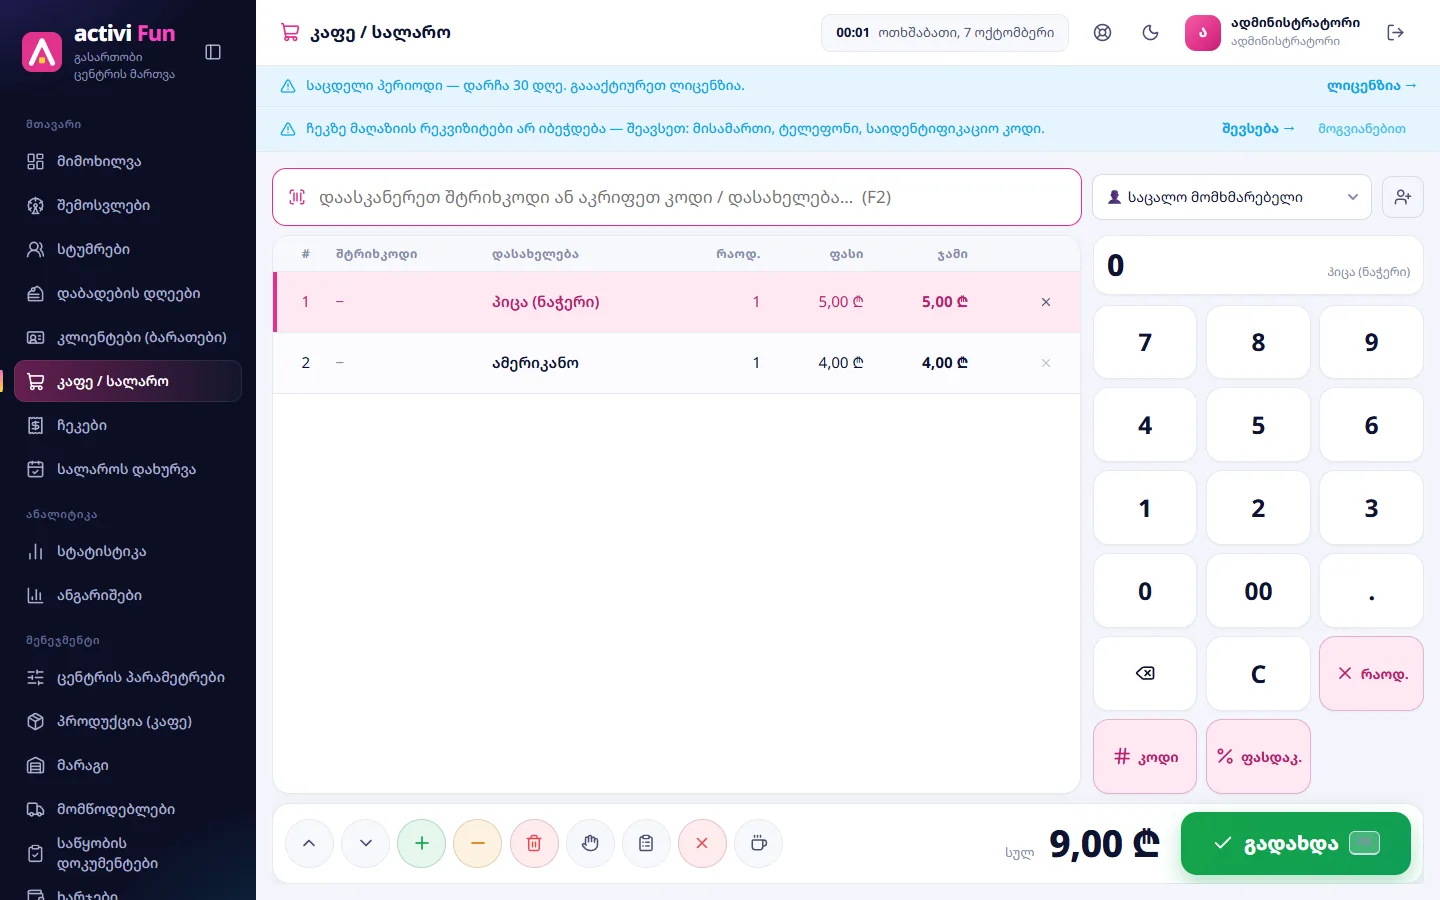This screenshot has height=900, width=1440.
Task: Click the მოგვიანებით dismiss link
Action: [1362, 129]
